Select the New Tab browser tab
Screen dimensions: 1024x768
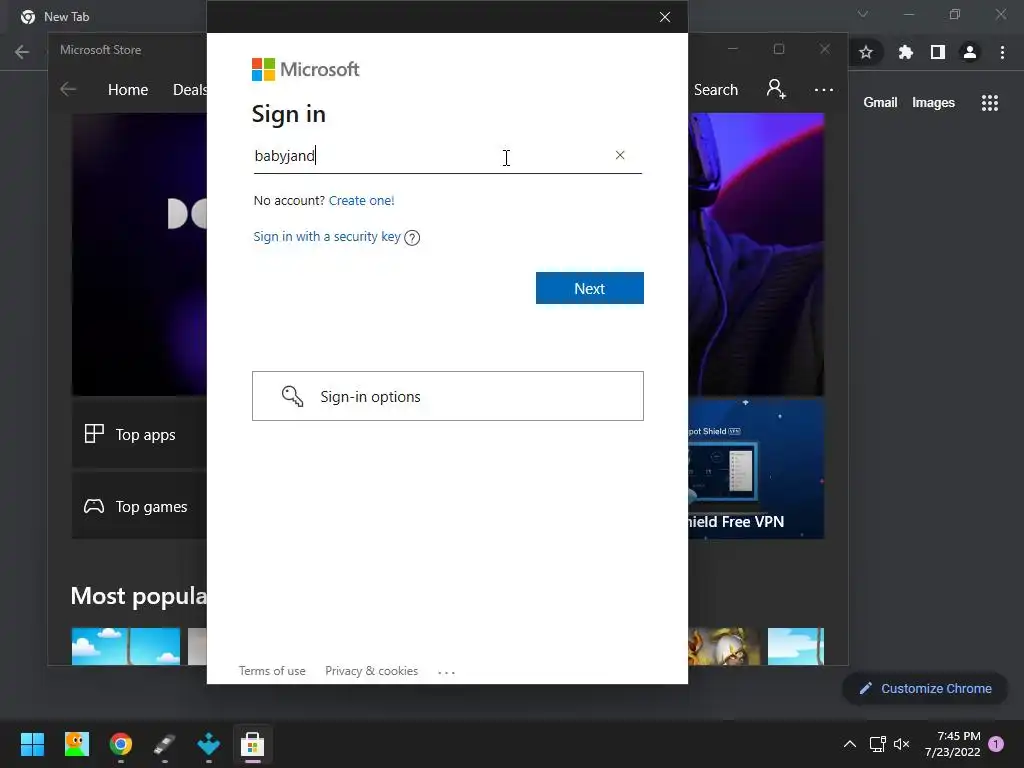pos(65,17)
